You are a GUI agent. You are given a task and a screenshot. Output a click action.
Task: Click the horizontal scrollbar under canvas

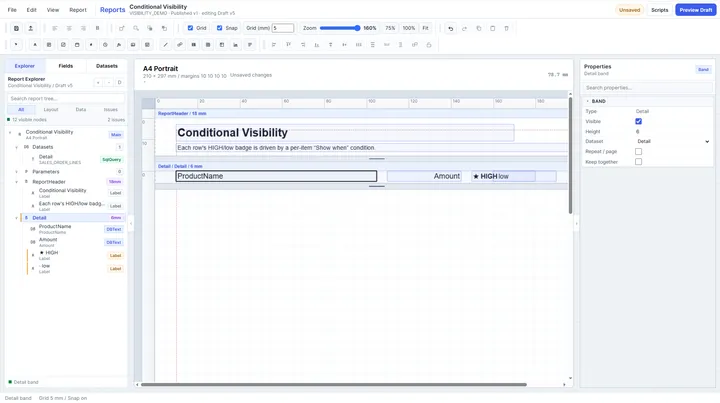coord(333,385)
